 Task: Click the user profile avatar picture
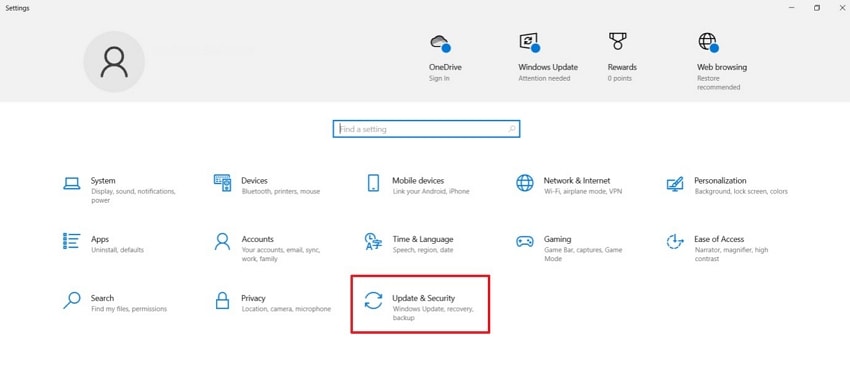[114, 62]
